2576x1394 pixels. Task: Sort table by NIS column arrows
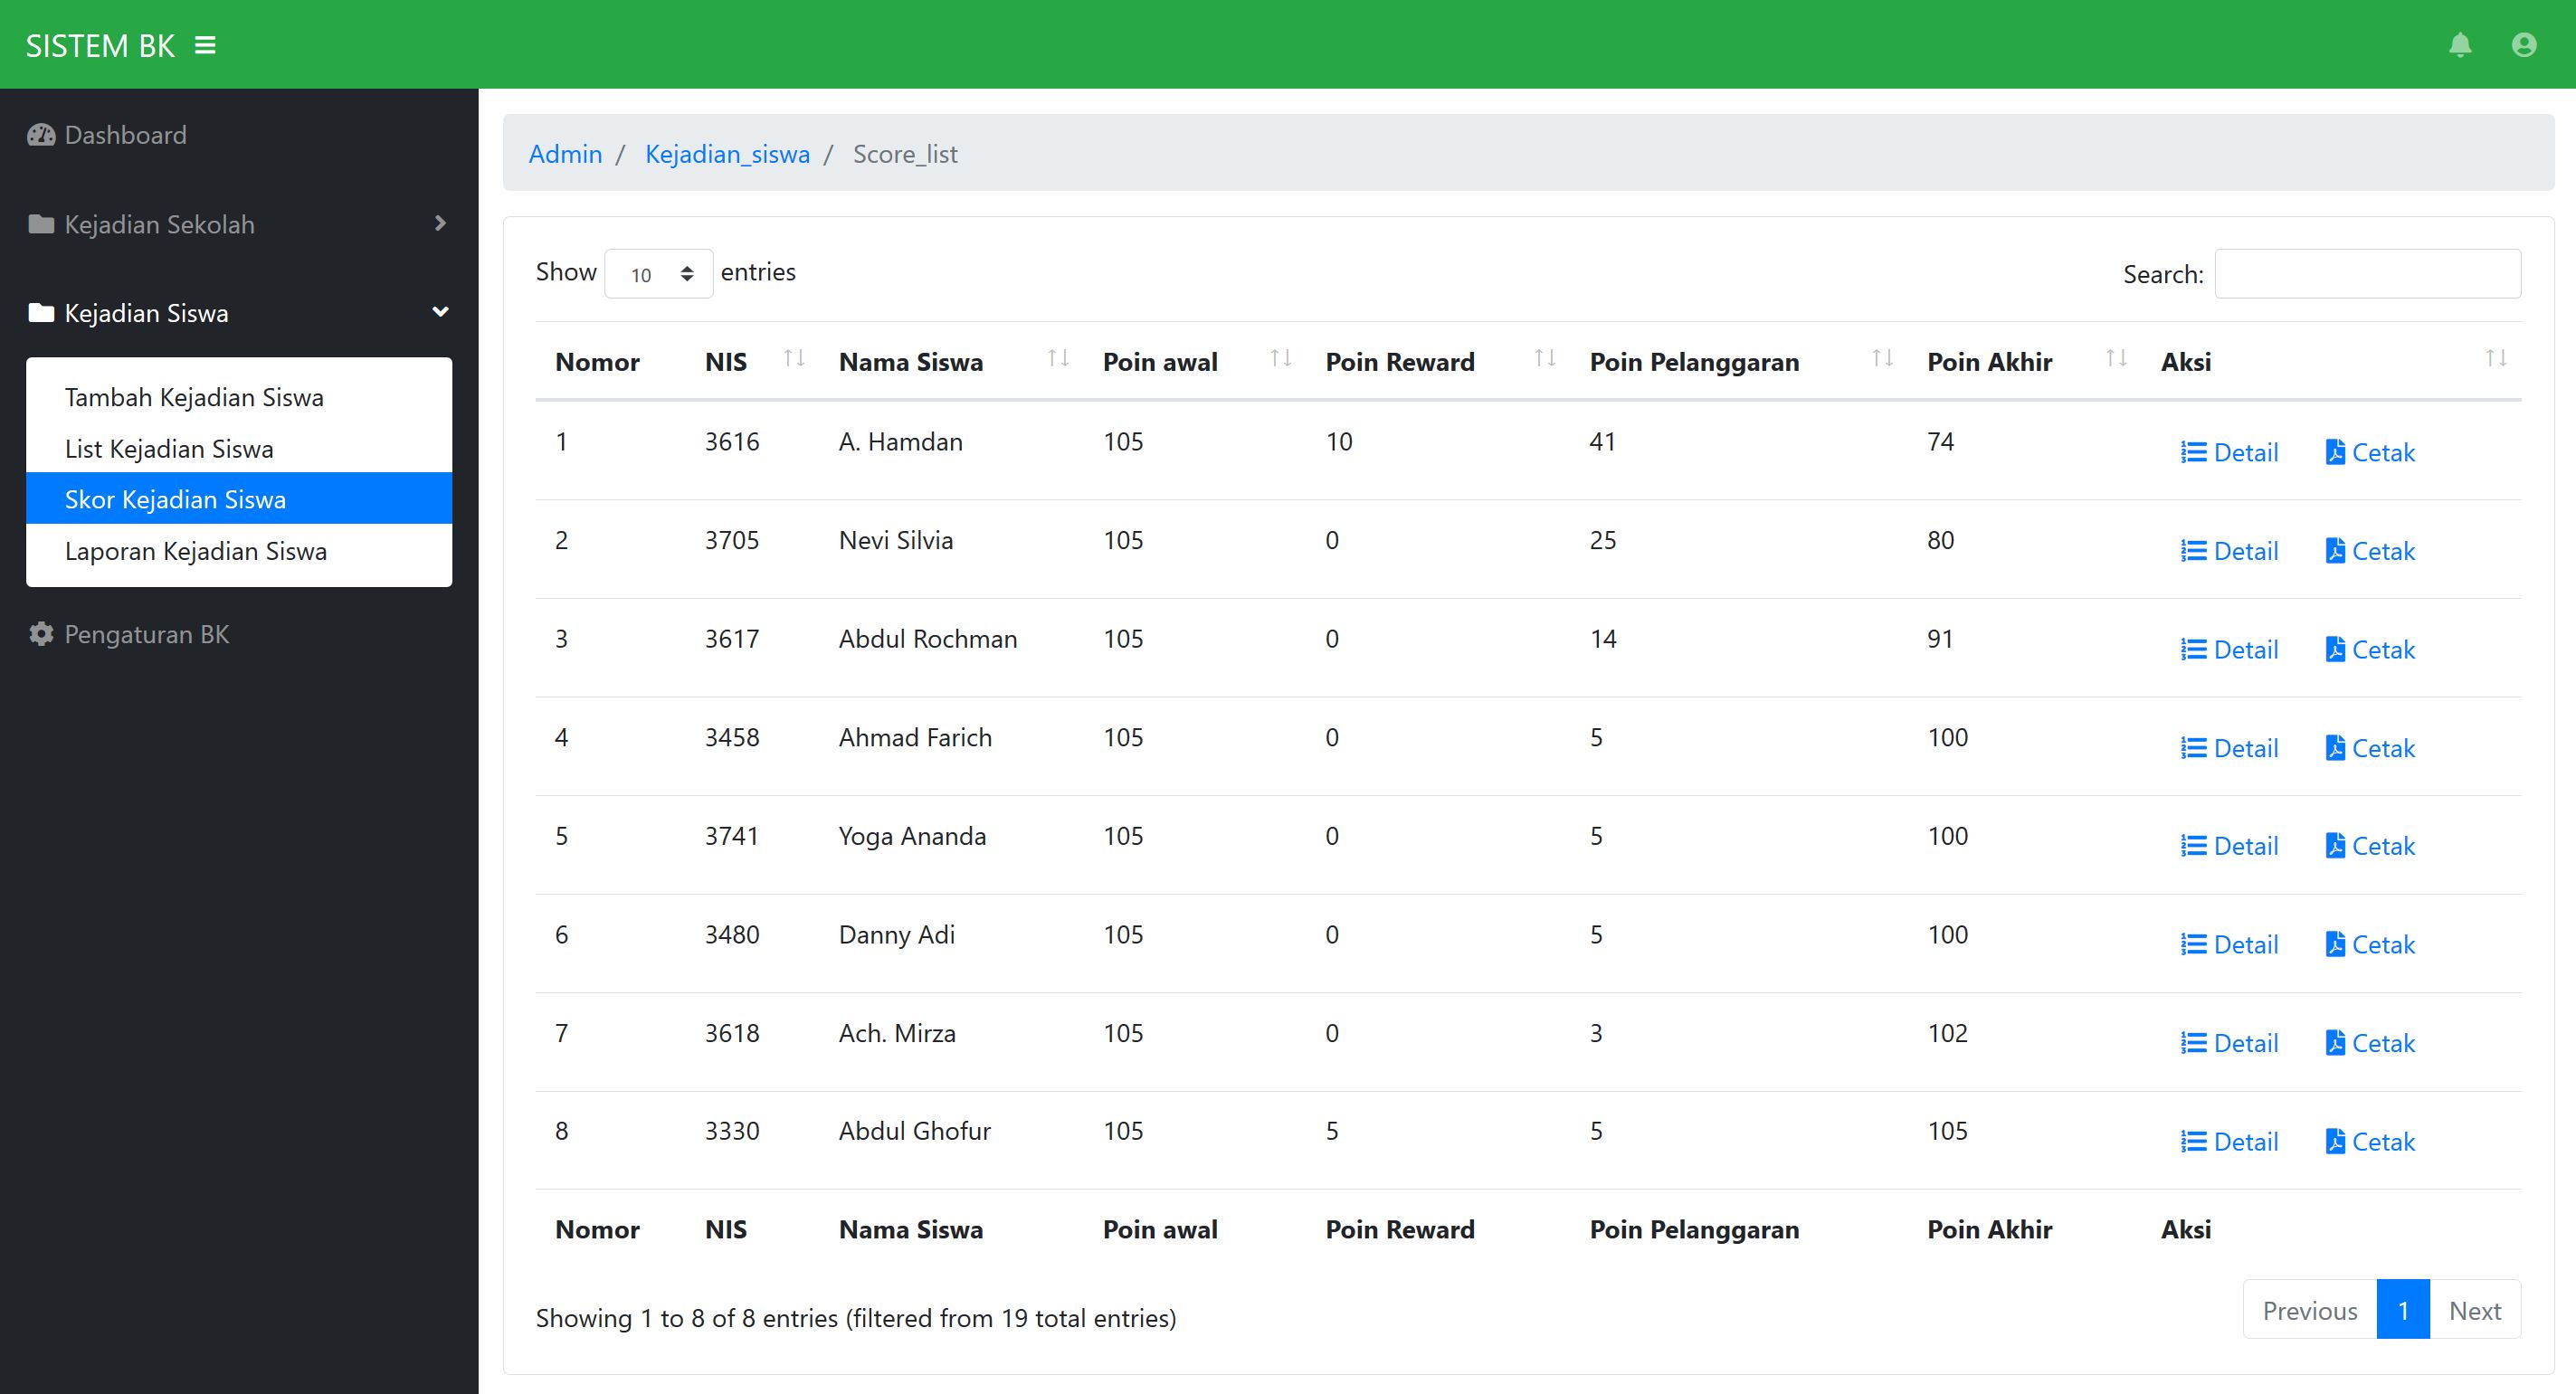point(795,358)
